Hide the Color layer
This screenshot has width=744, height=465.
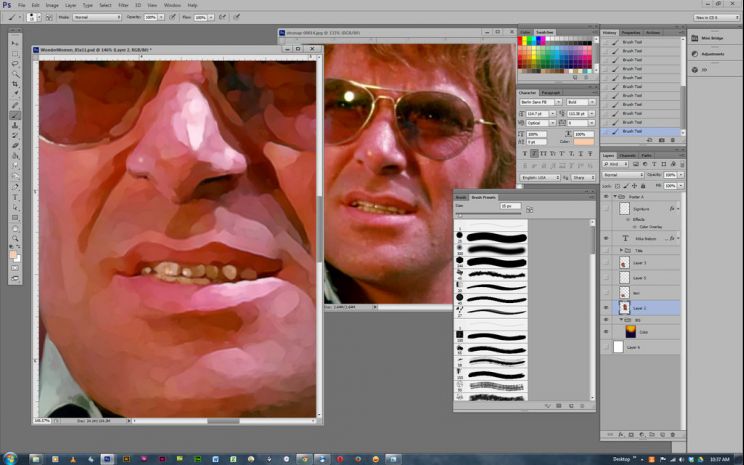point(606,332)
